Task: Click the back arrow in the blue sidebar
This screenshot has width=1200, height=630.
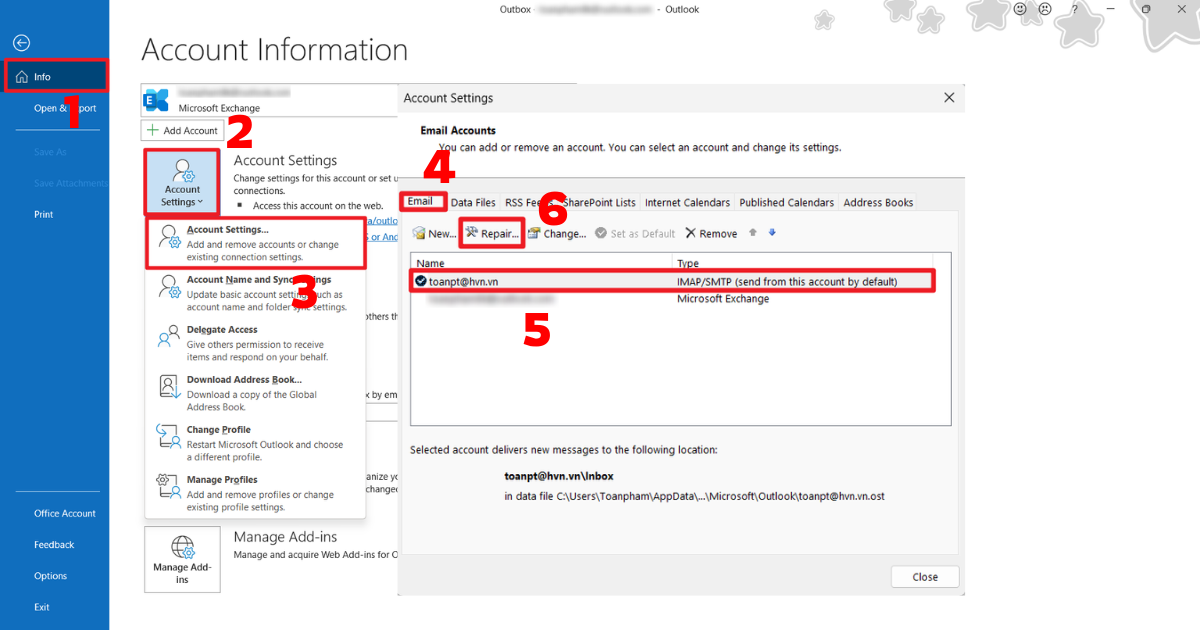Action: [x=22, y=43]
